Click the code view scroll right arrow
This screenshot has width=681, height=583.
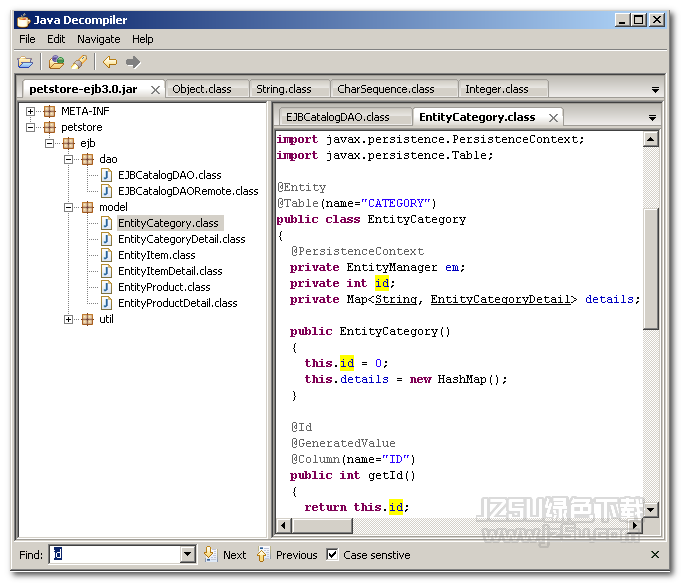pos(635,526)
